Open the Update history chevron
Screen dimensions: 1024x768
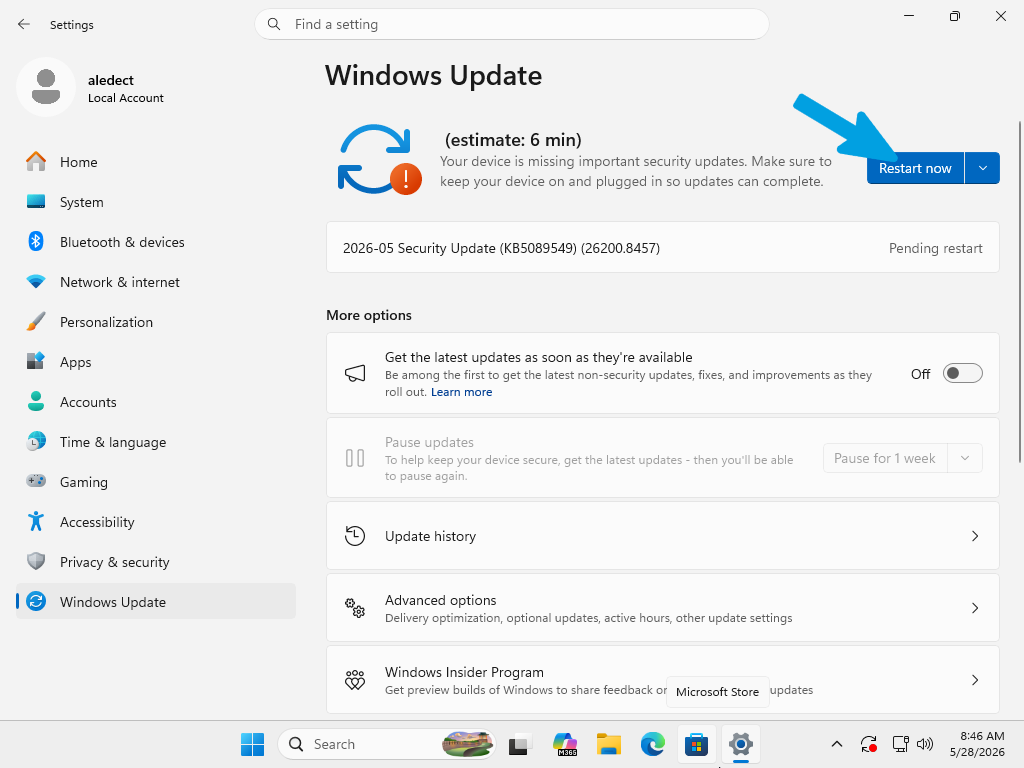[974, 536]
